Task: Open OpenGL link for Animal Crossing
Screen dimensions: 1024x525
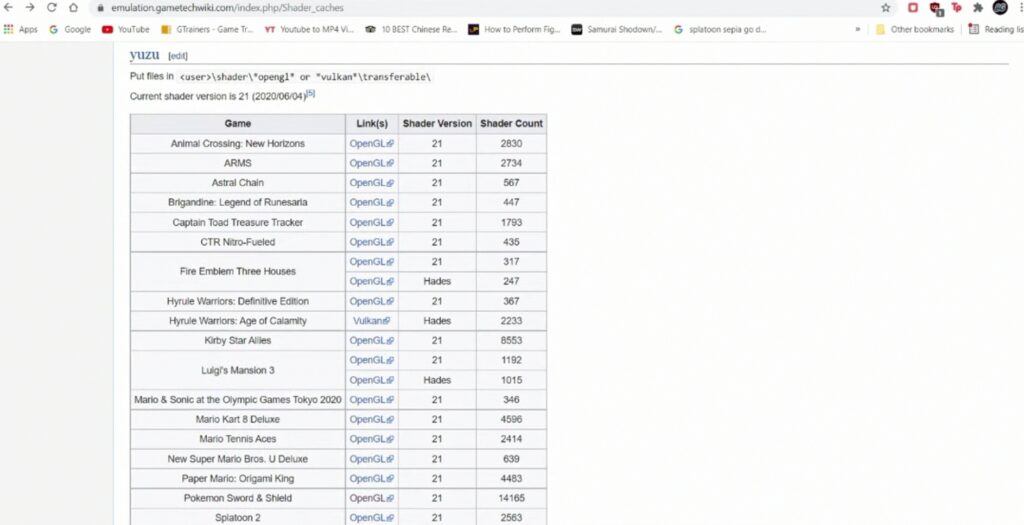Action: coord(372,144)
